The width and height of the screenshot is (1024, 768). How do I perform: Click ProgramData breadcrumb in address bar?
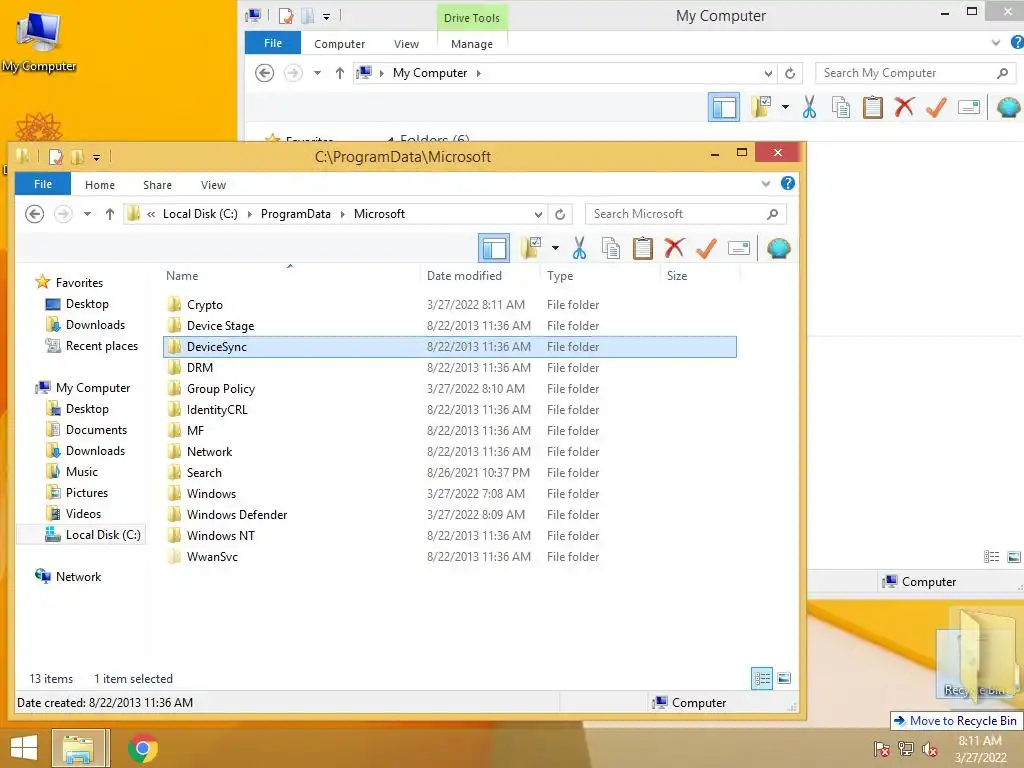point(295,214)
